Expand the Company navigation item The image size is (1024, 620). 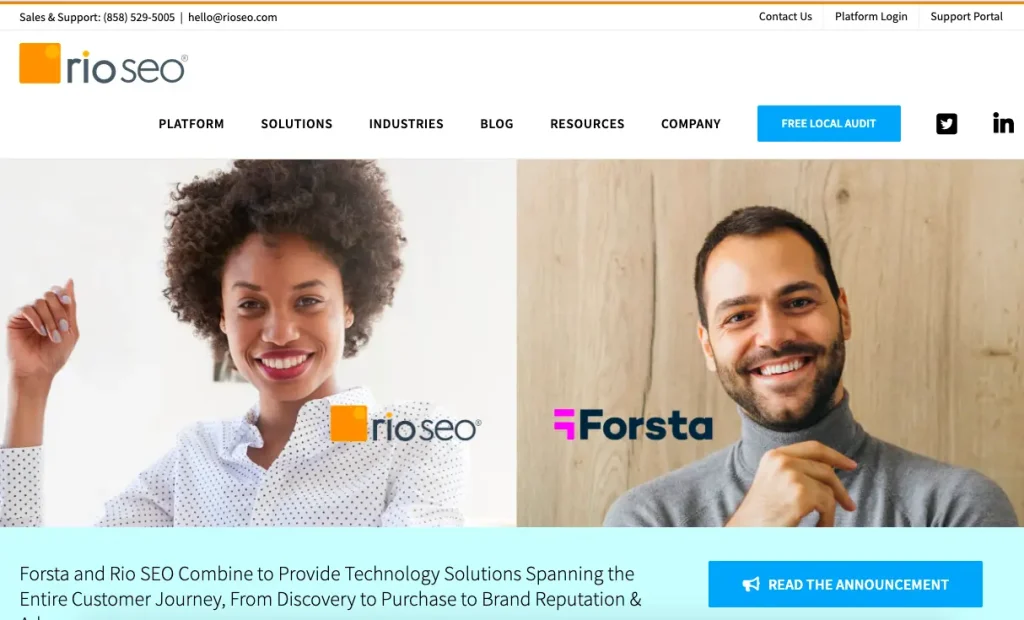pyautogui.click(x=691, y=123)
